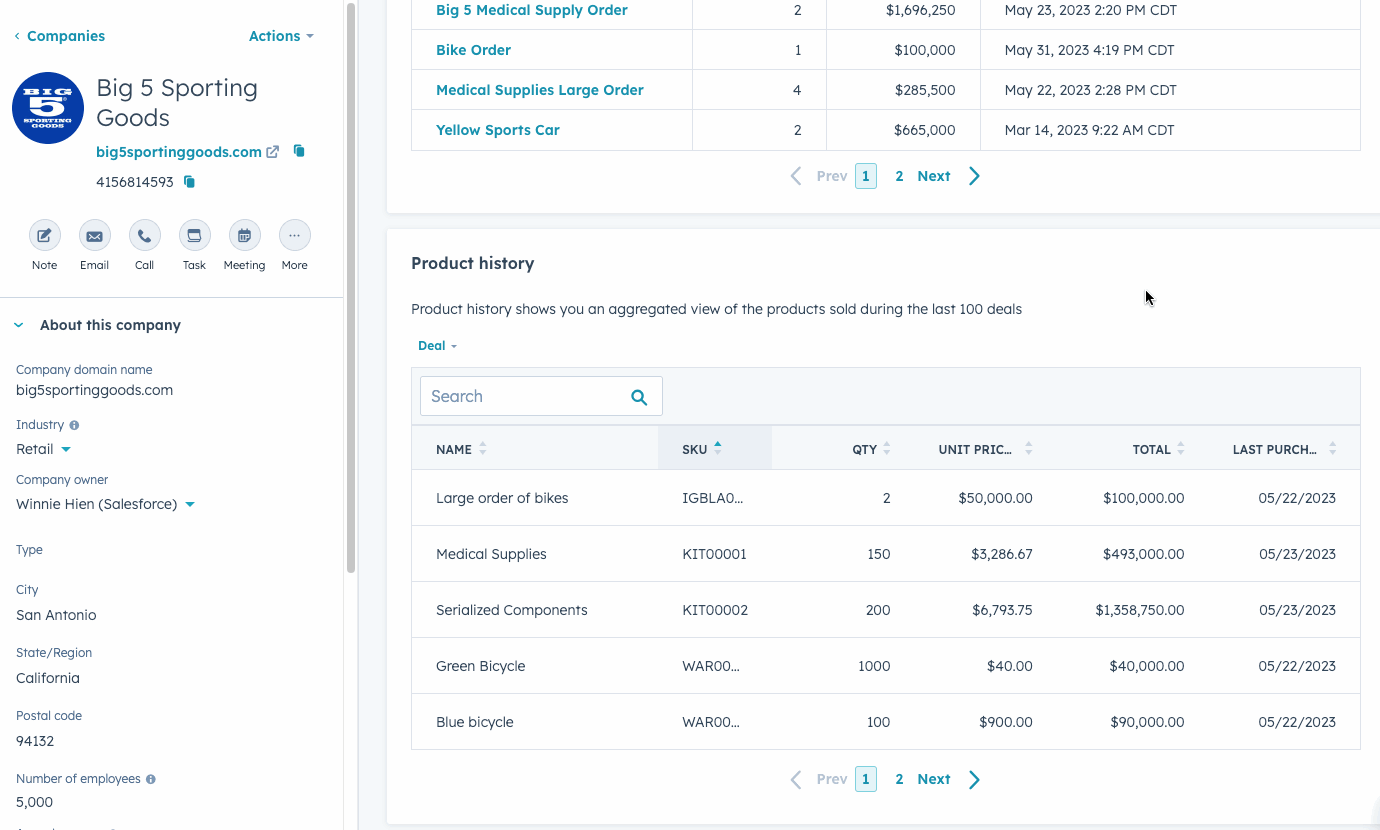Click the Mar 14, 2023 9:22 AM CDT date
This screenshot has height=830, width=1380.
point(1089,130)
